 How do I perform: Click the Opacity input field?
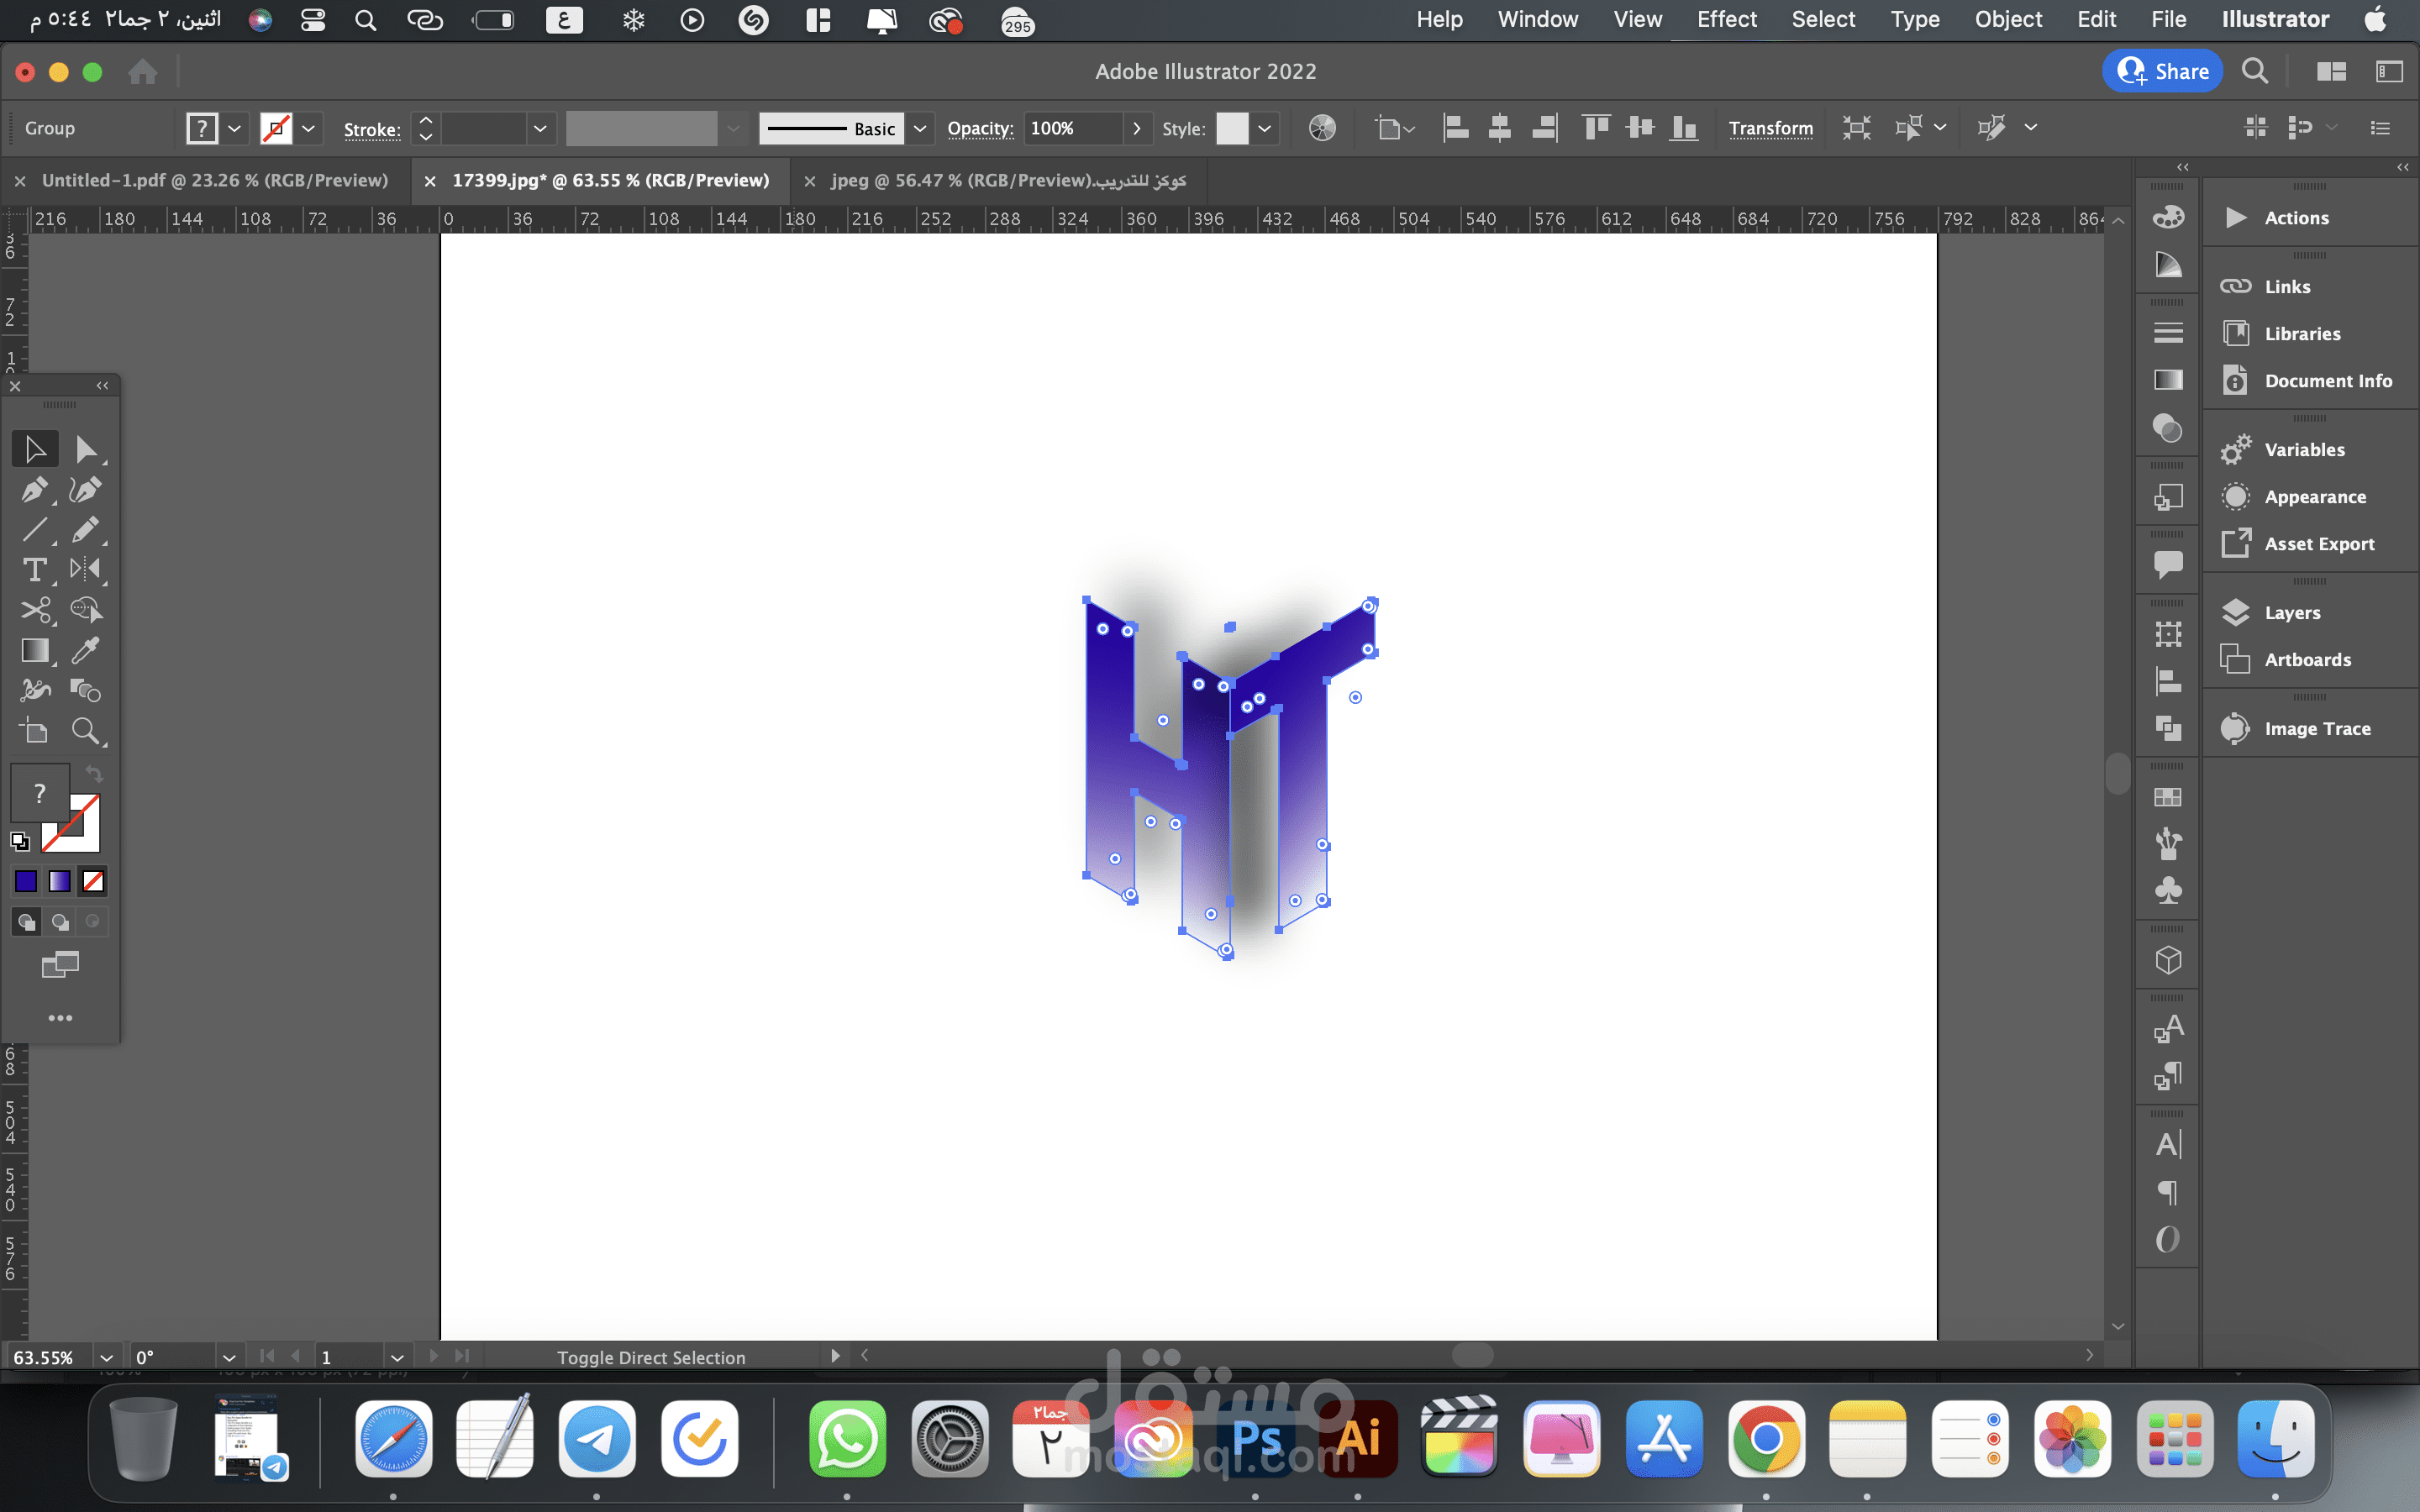[1070, 128]
